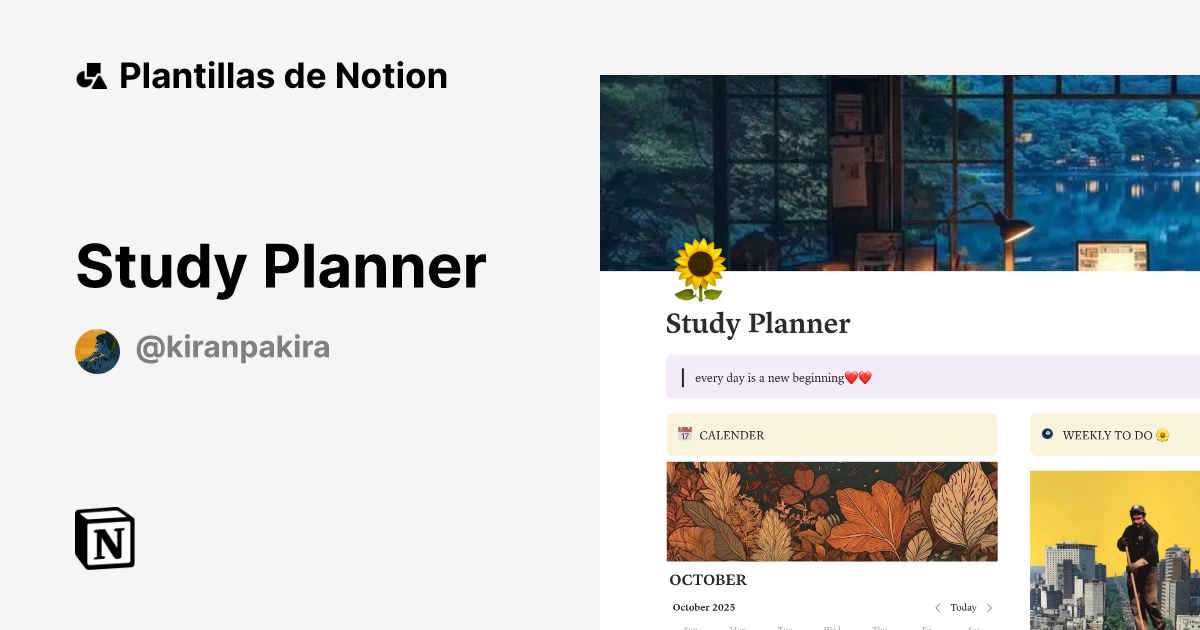Select the WEEKLY TO DO callout header

(1105, 434)
